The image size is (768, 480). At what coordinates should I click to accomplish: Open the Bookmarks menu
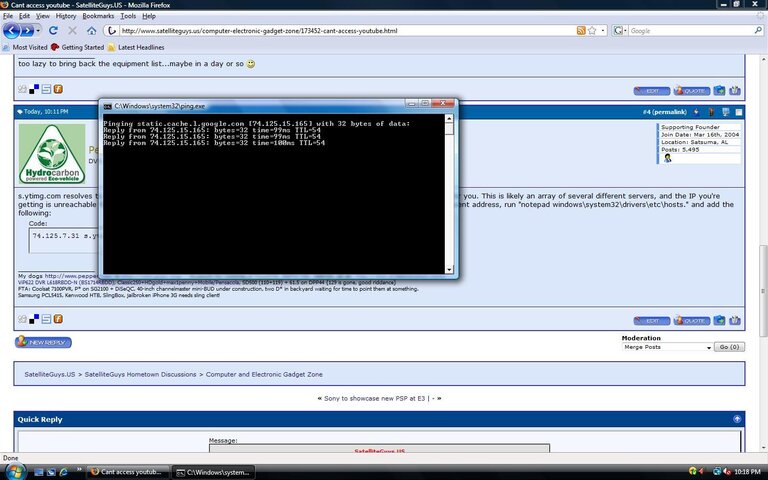coord(98,16)
